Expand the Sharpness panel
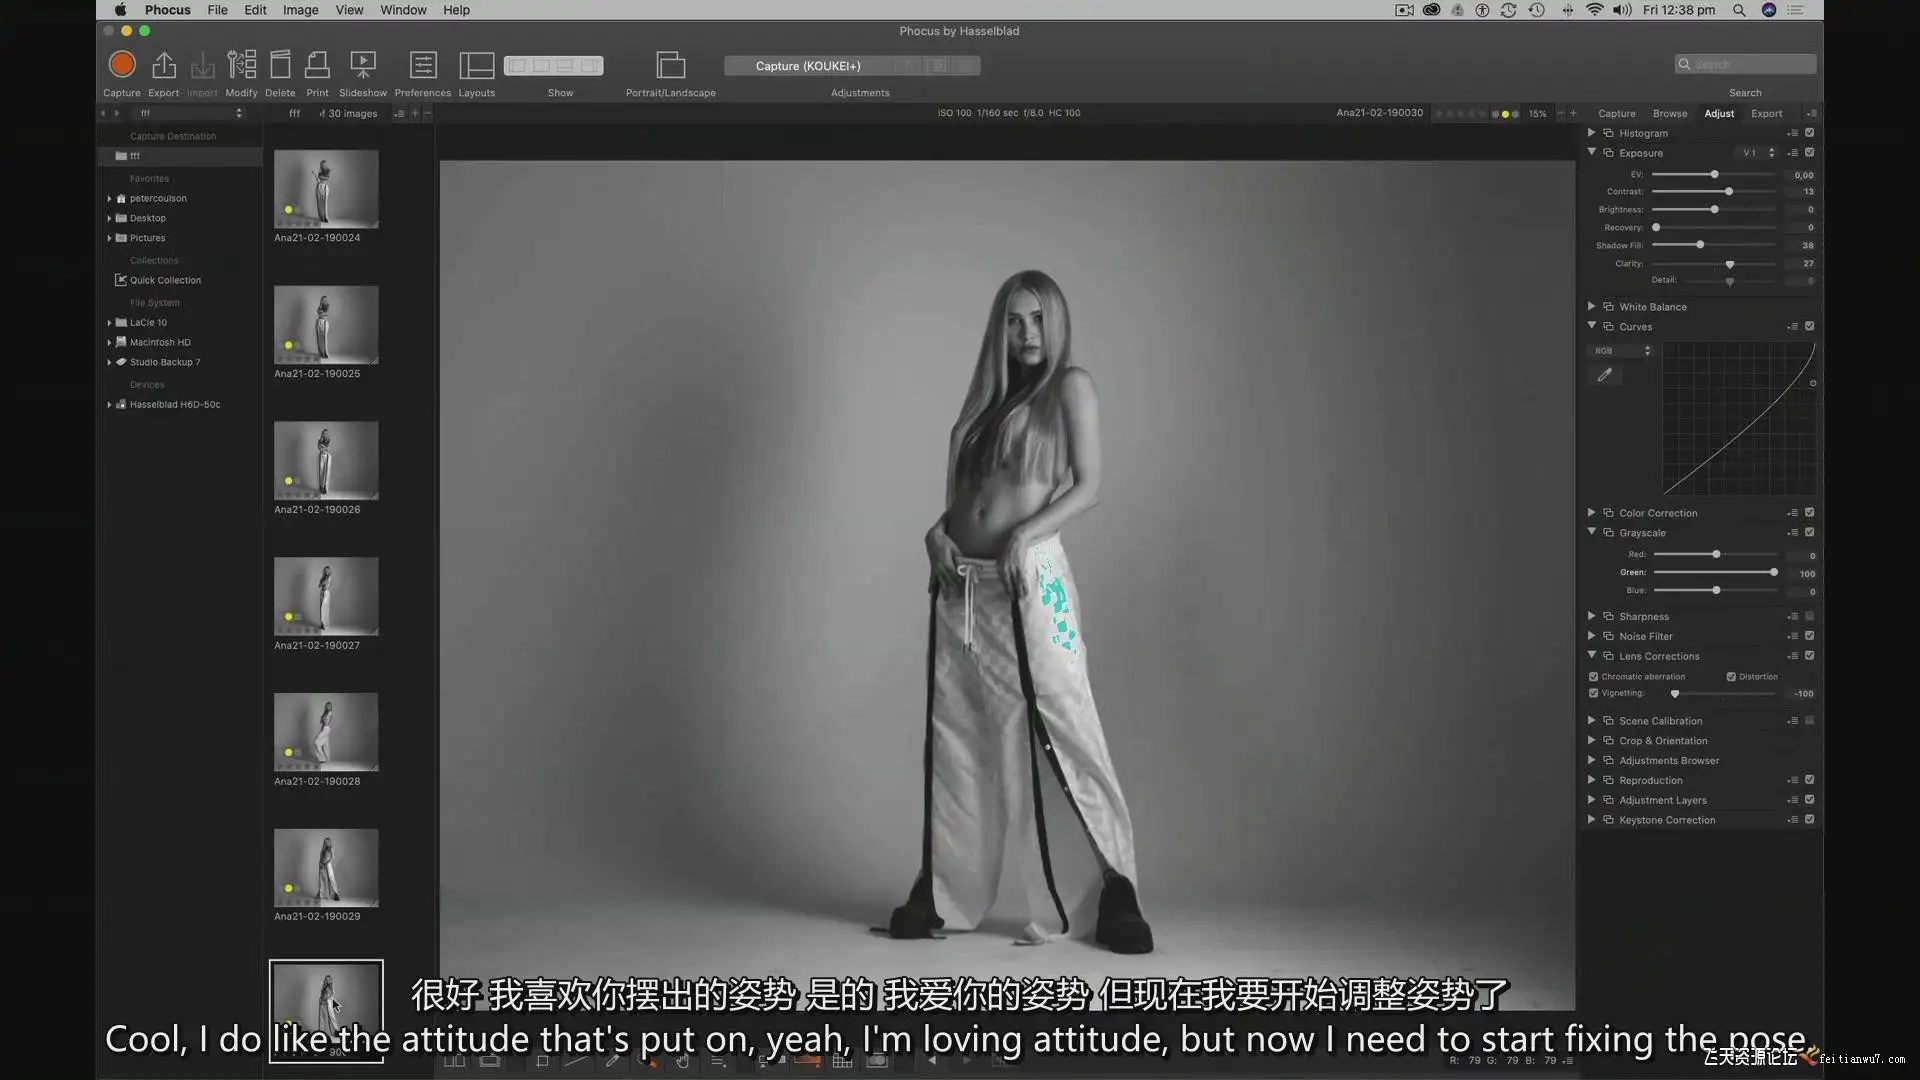The height and width of the screenshot is (1080, 1920). point(1591,617)
